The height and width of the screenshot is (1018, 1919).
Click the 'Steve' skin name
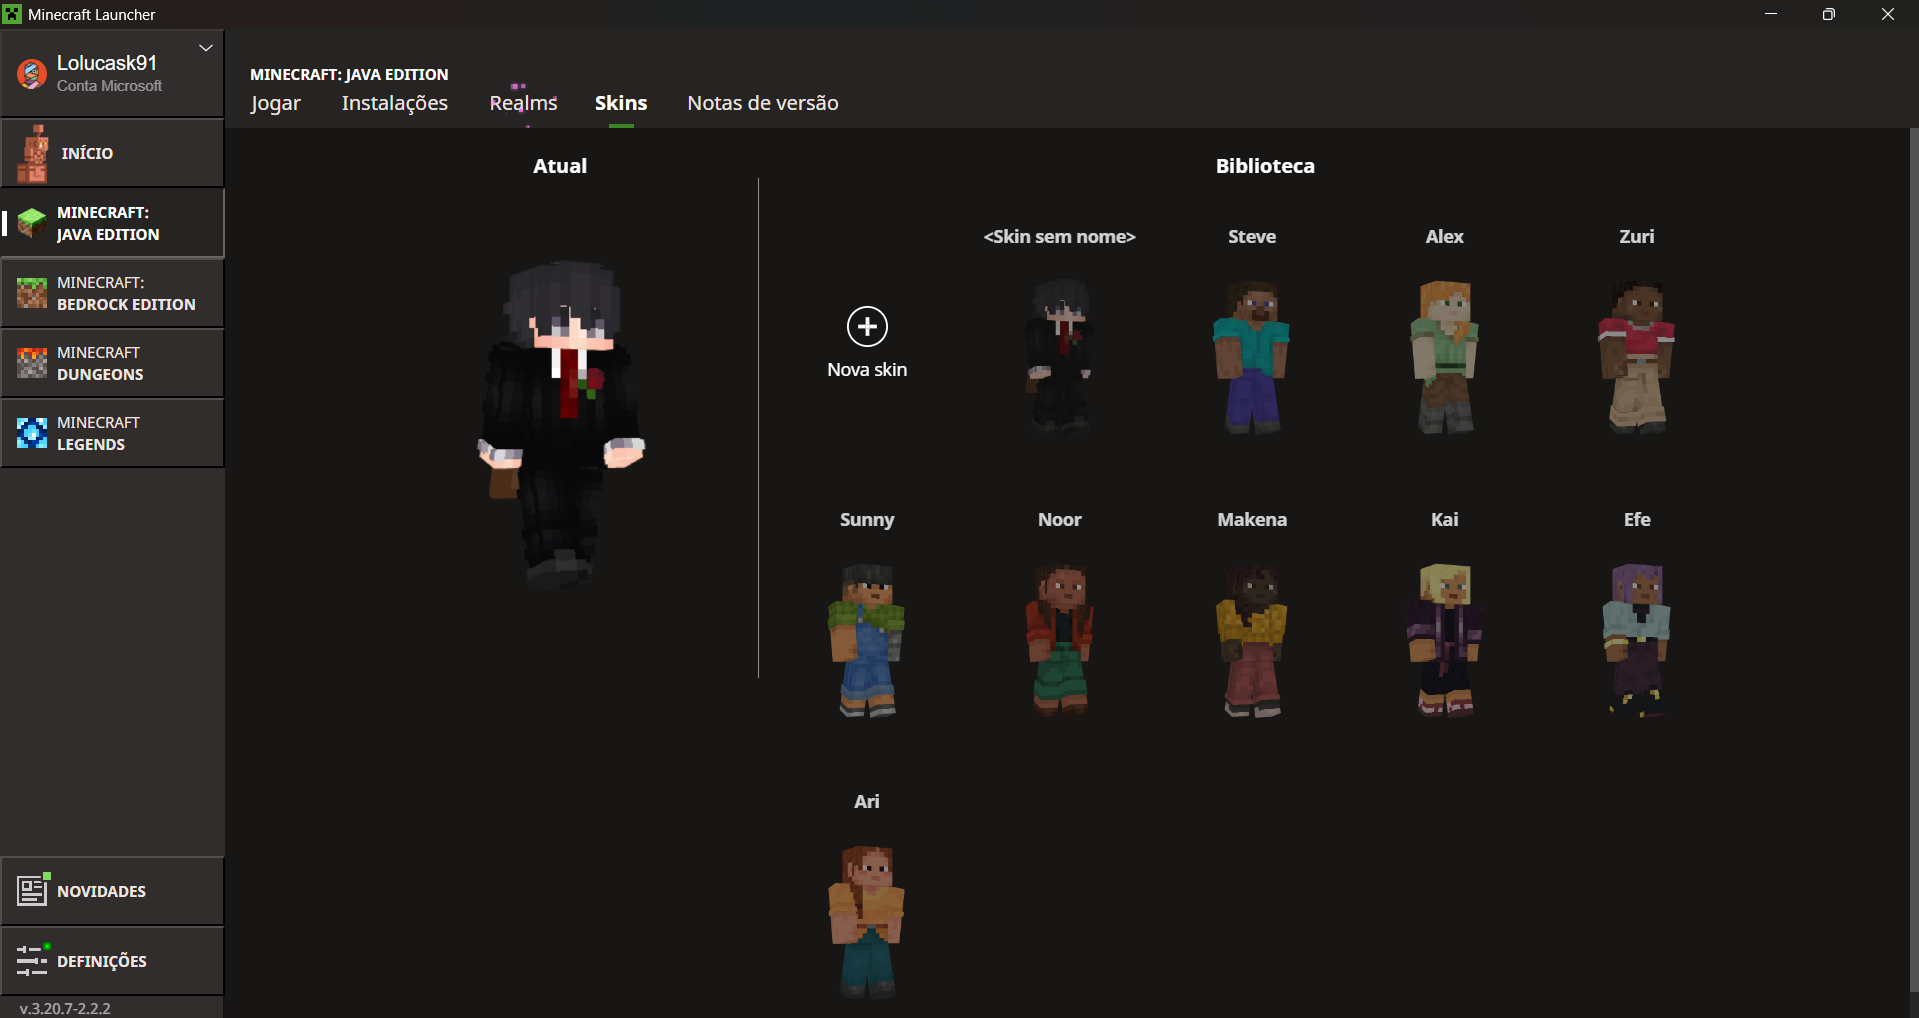(1252, 237)
